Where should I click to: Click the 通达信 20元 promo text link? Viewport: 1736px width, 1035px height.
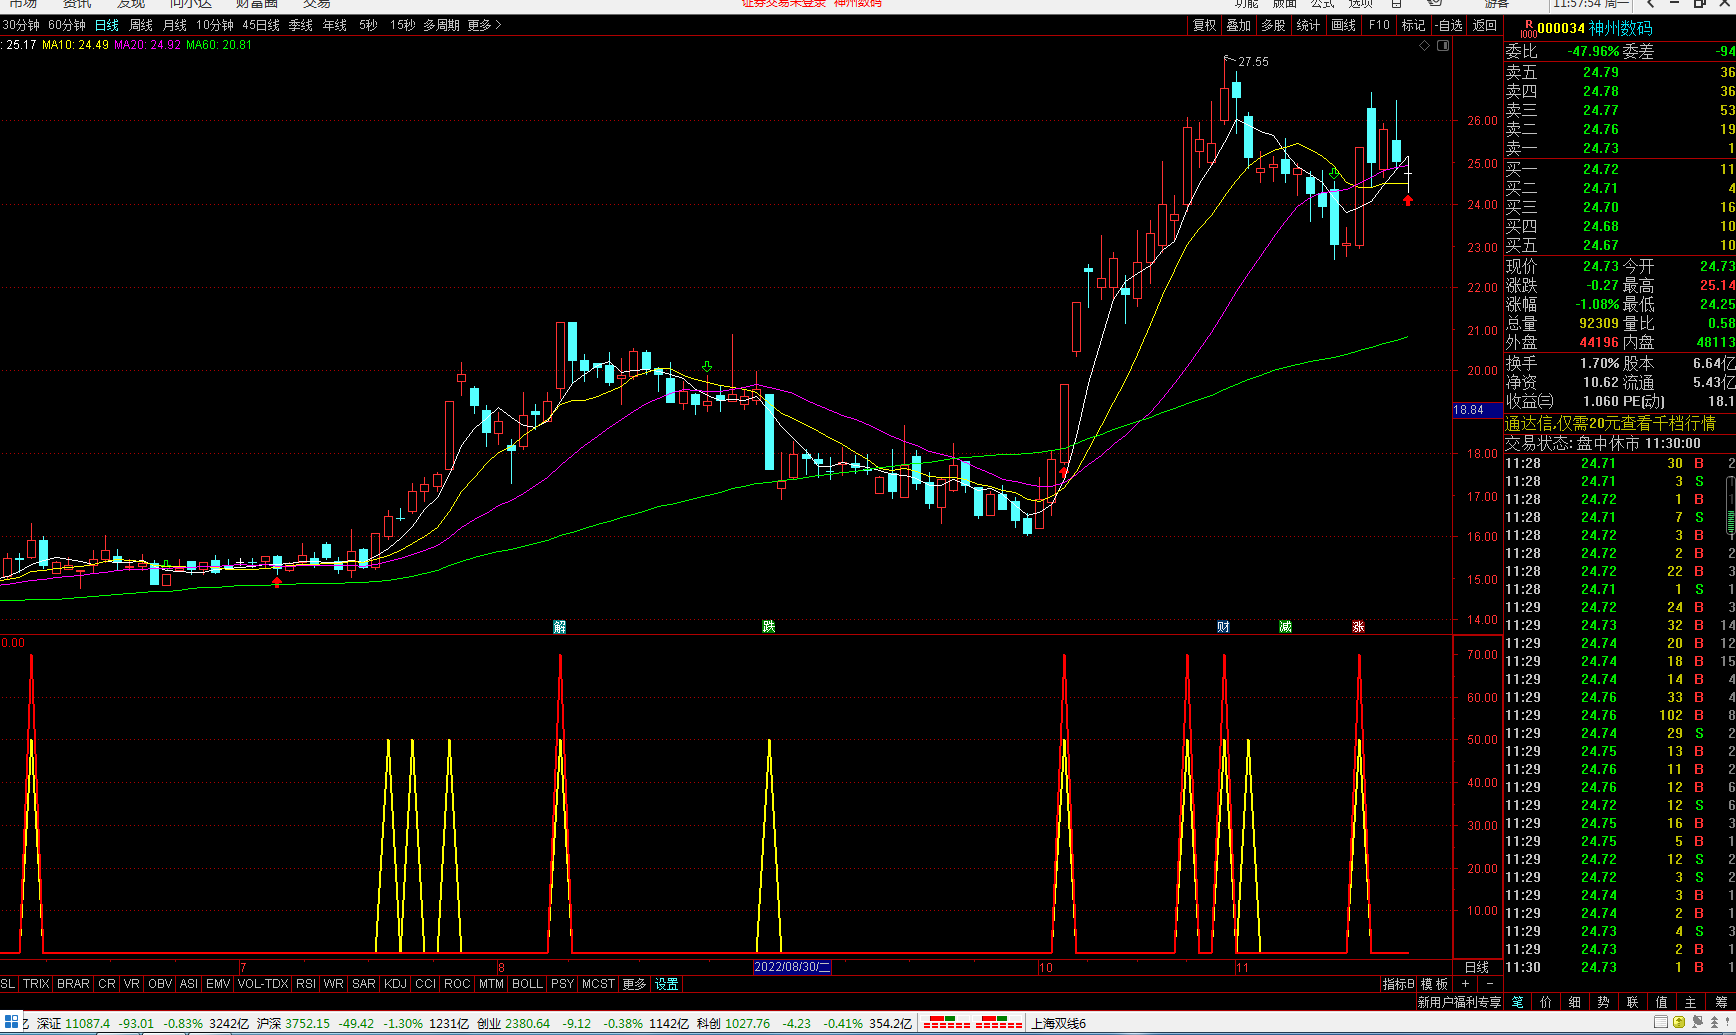tap(1610, 423)
